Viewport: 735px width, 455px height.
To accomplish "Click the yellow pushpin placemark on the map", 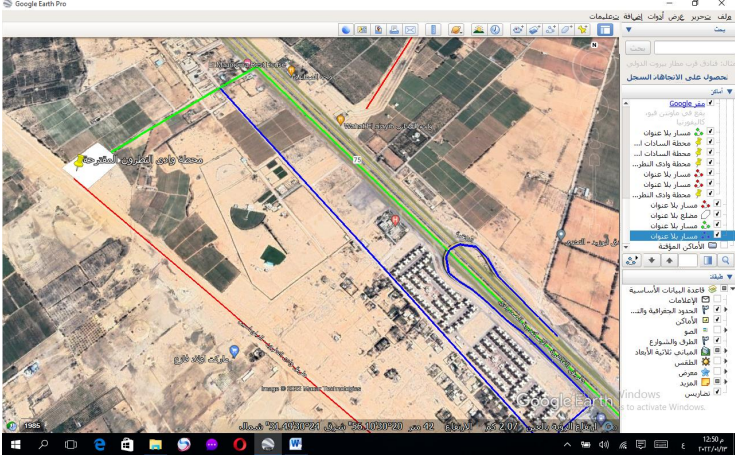I will click(79, 162).
